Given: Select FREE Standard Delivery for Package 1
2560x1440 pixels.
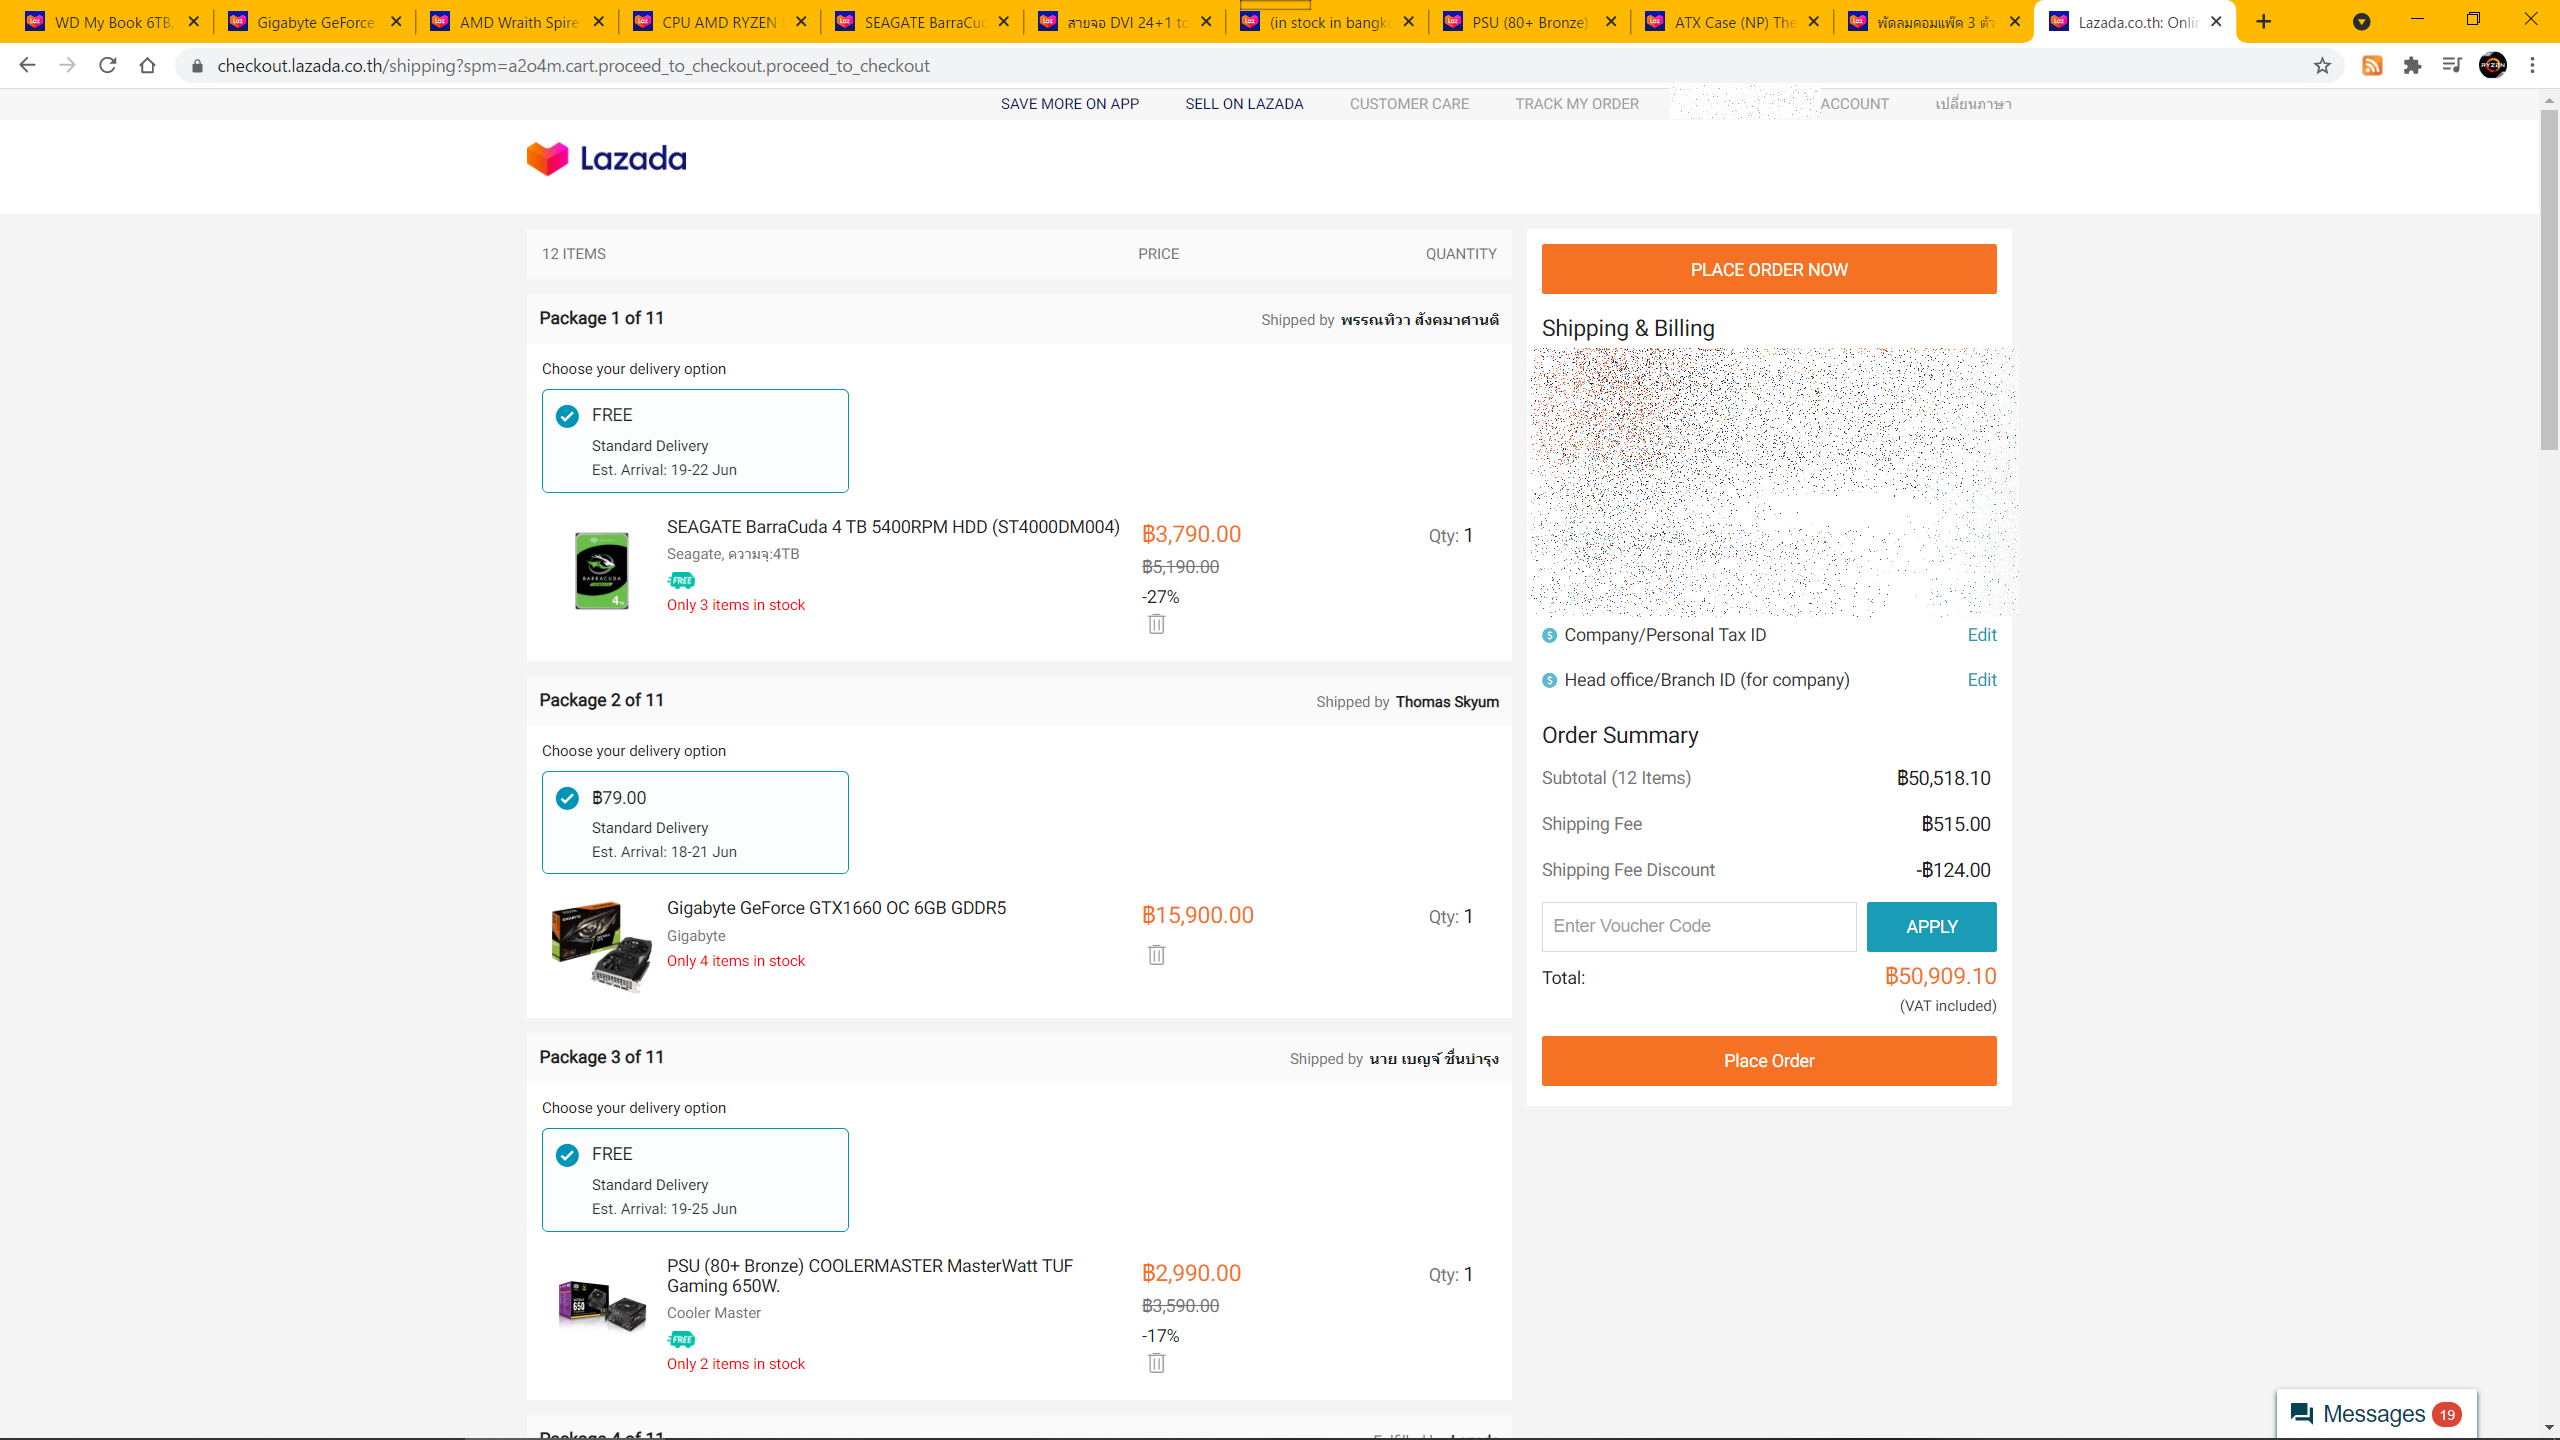Looking at the screenshot, I should (695, 441).
